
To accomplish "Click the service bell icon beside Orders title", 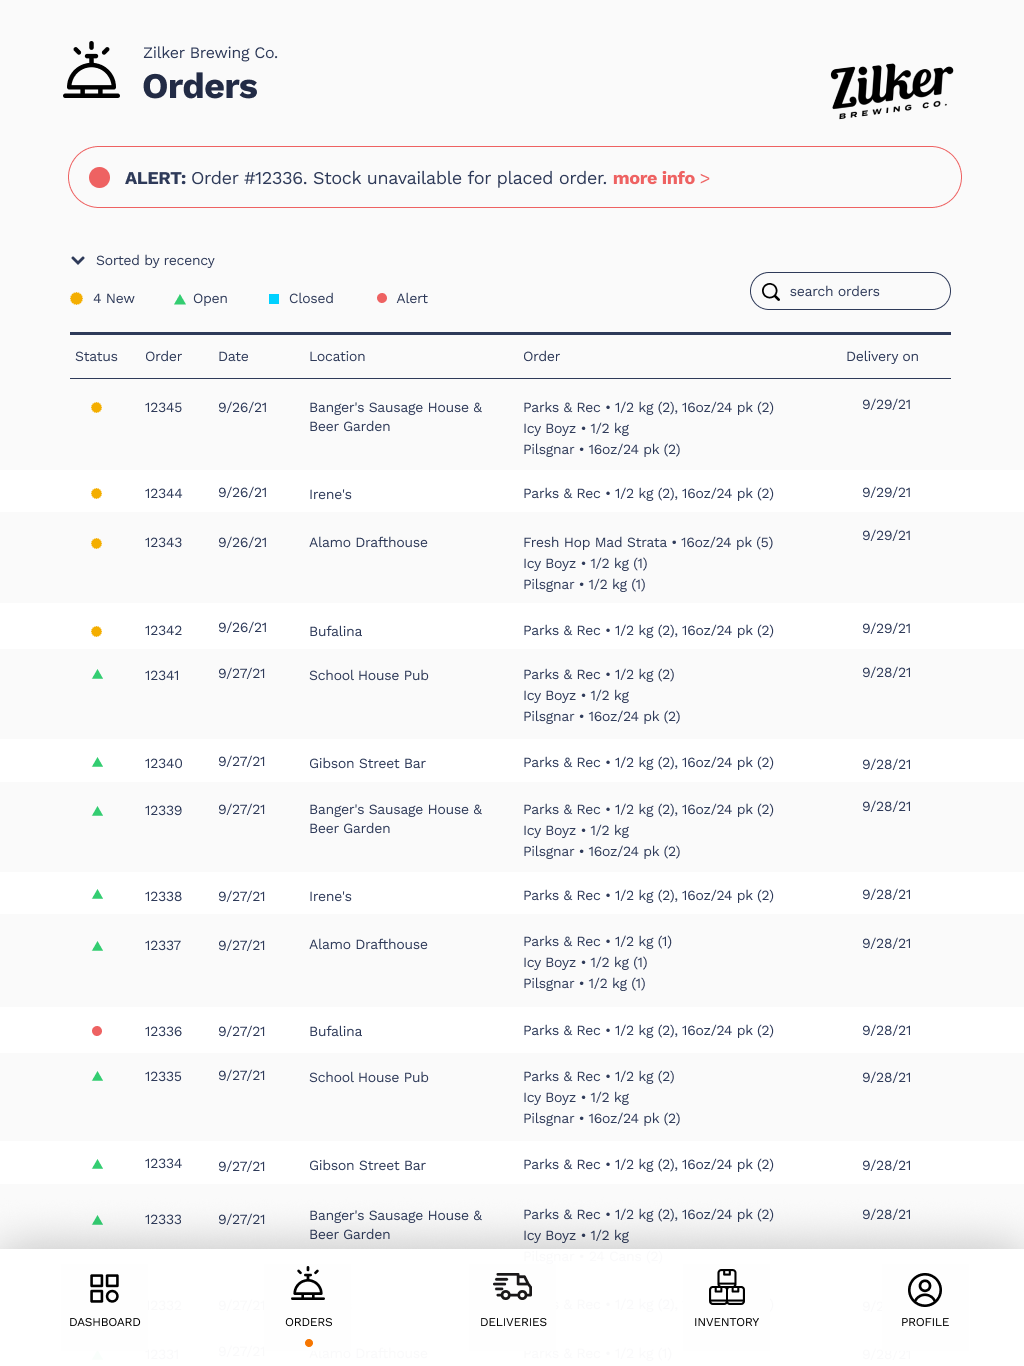I will pyautogui.click(x=92, y=71).
